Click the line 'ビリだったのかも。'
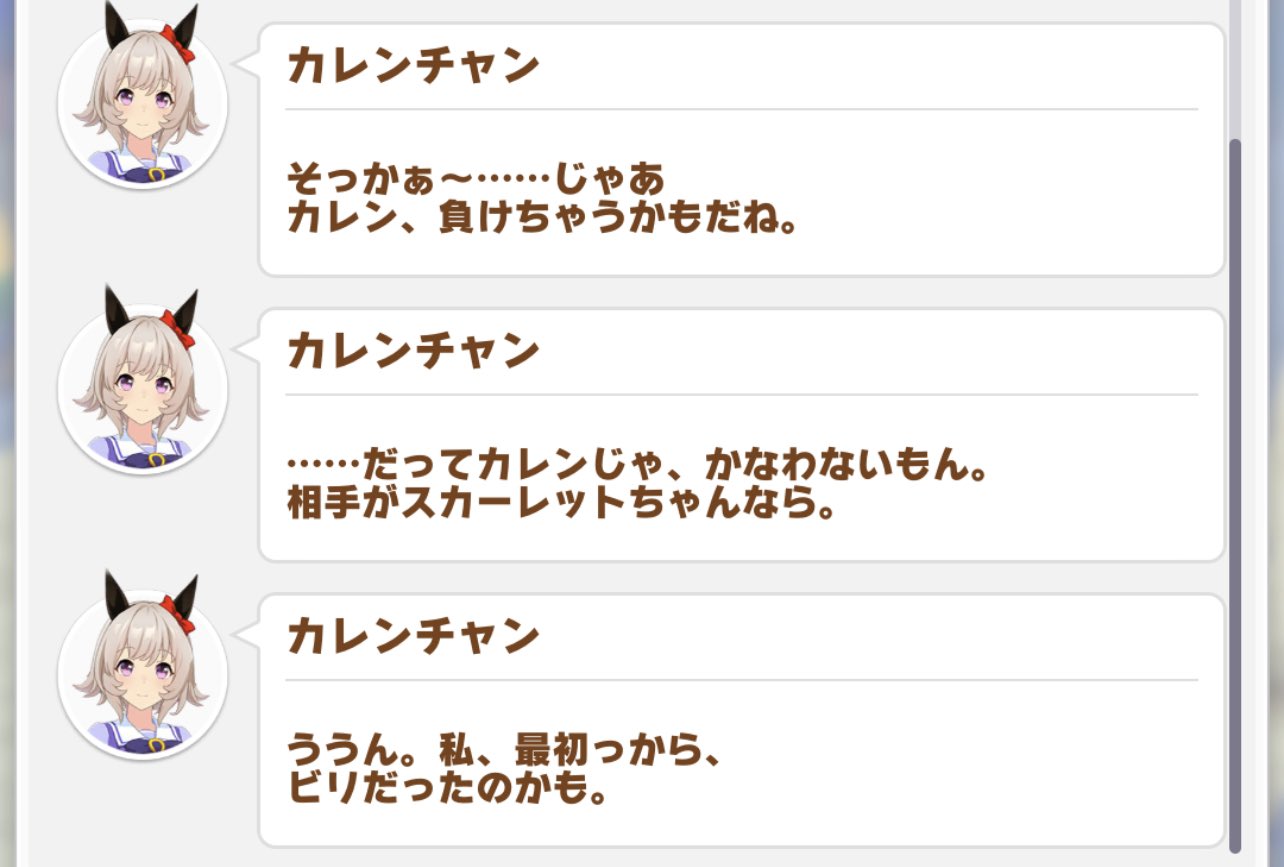 (x=447, y=789)
